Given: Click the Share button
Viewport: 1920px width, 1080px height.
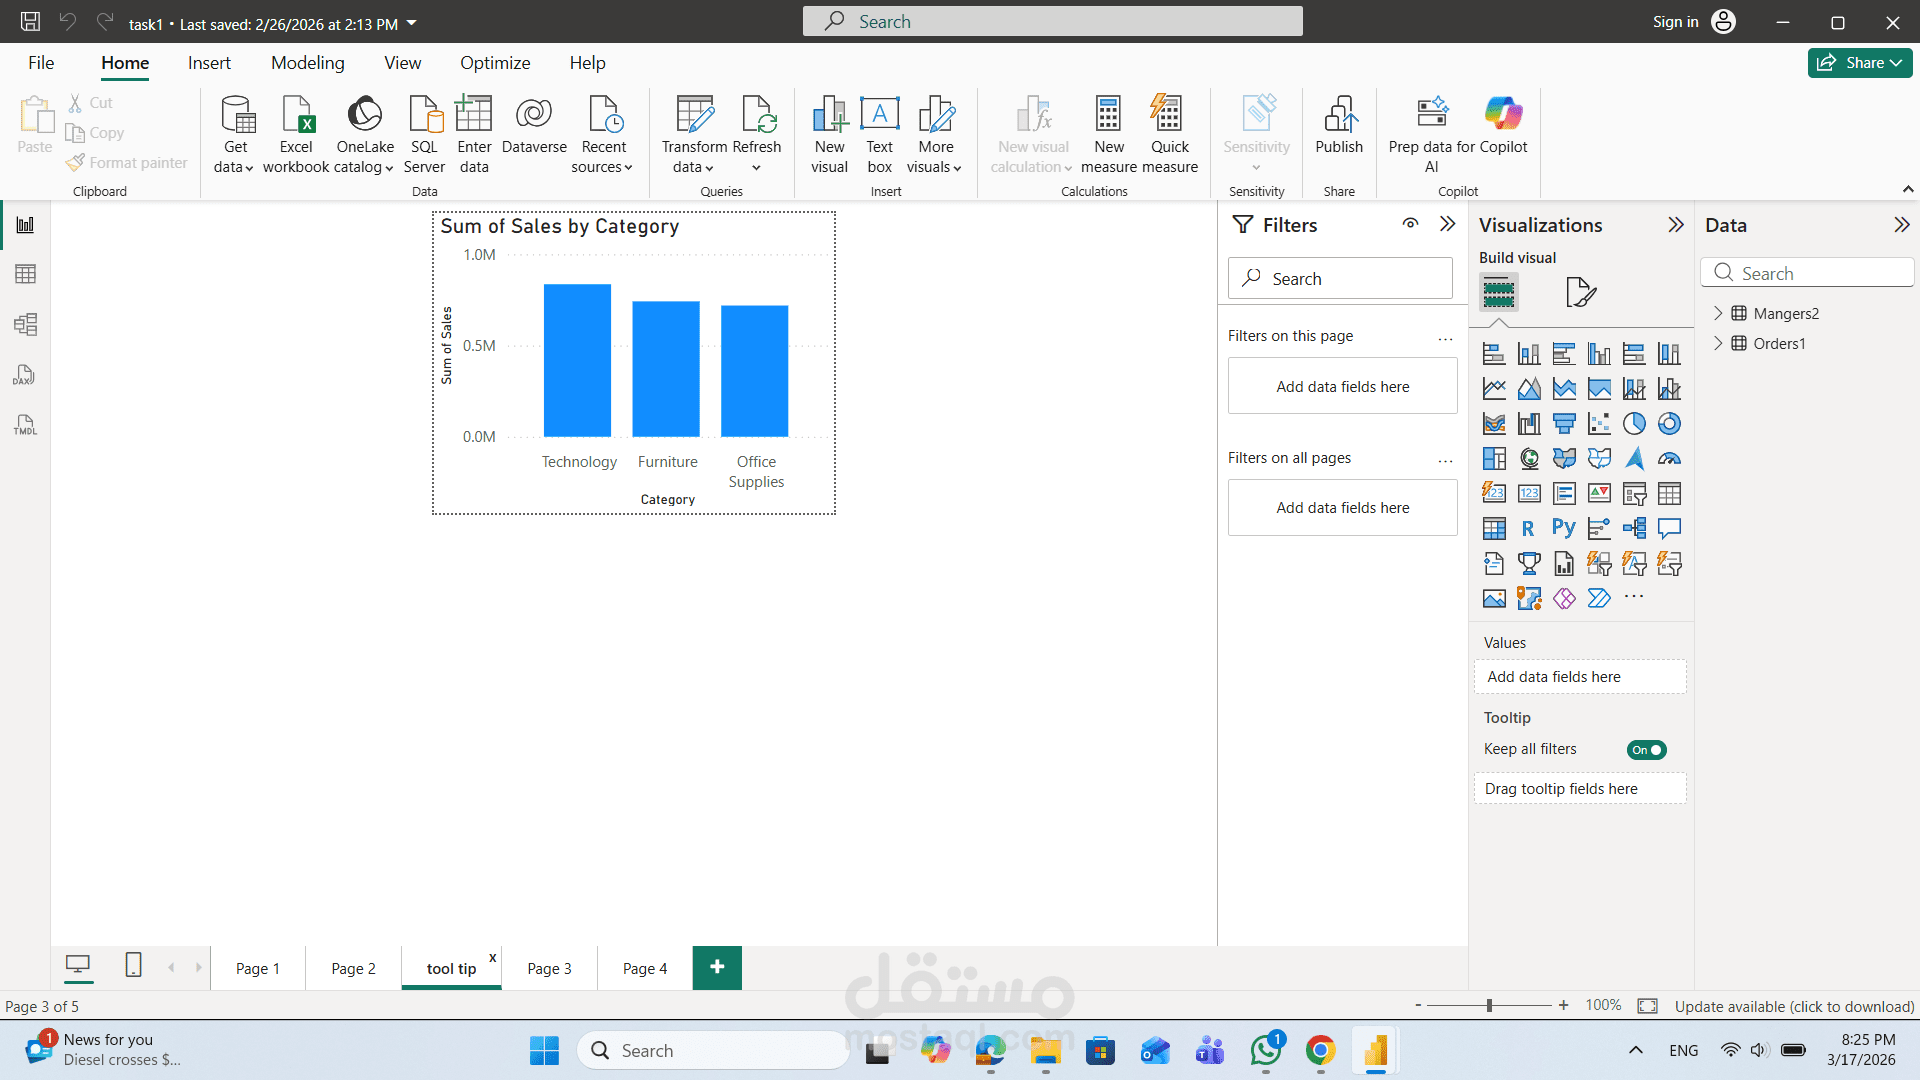Looking at the screenshot, I should click(x=1859, y=63).
